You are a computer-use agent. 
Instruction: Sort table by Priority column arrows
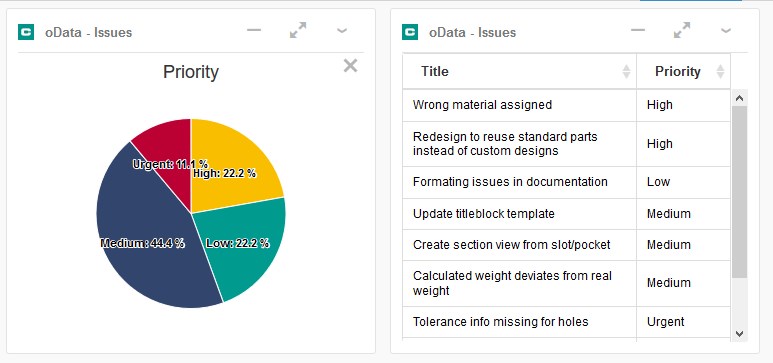click(720, 72)
